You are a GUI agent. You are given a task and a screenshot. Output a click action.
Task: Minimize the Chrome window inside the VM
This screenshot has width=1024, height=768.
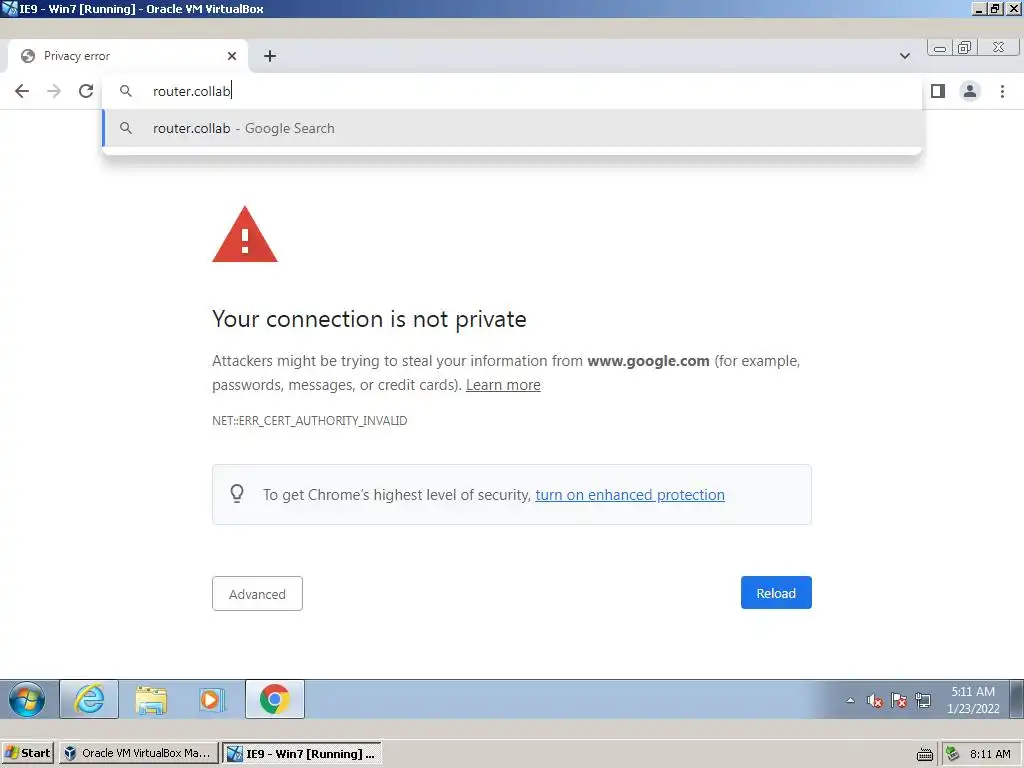click(x=940, y=48)
